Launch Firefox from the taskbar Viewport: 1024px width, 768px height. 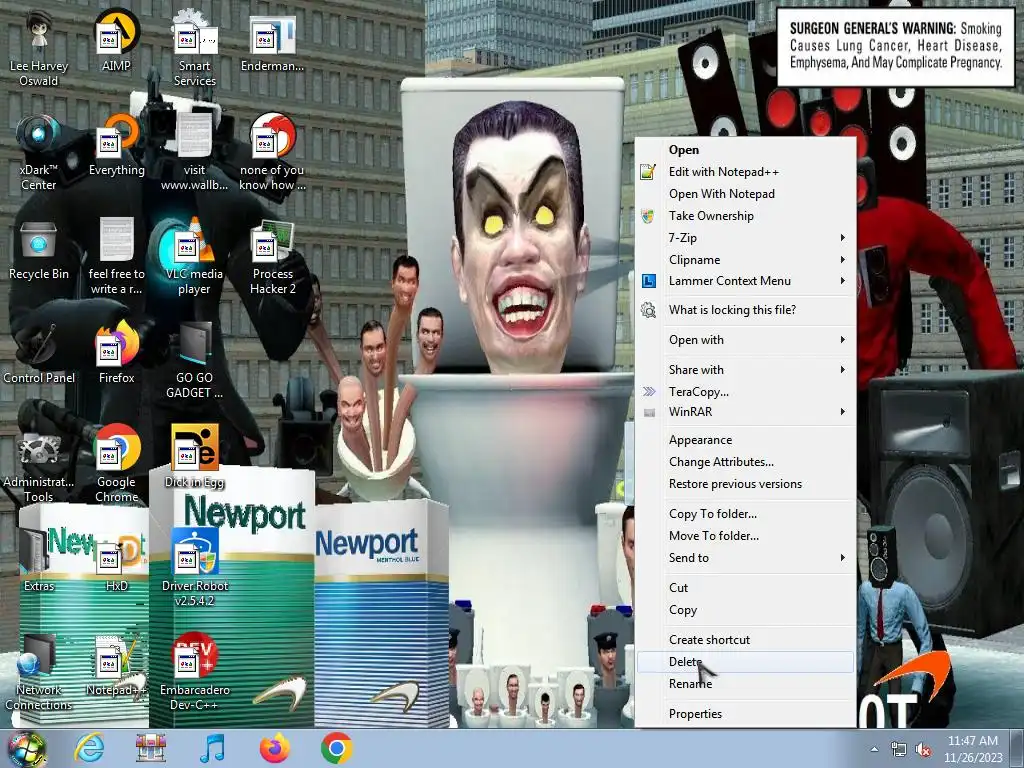point(274,748)
